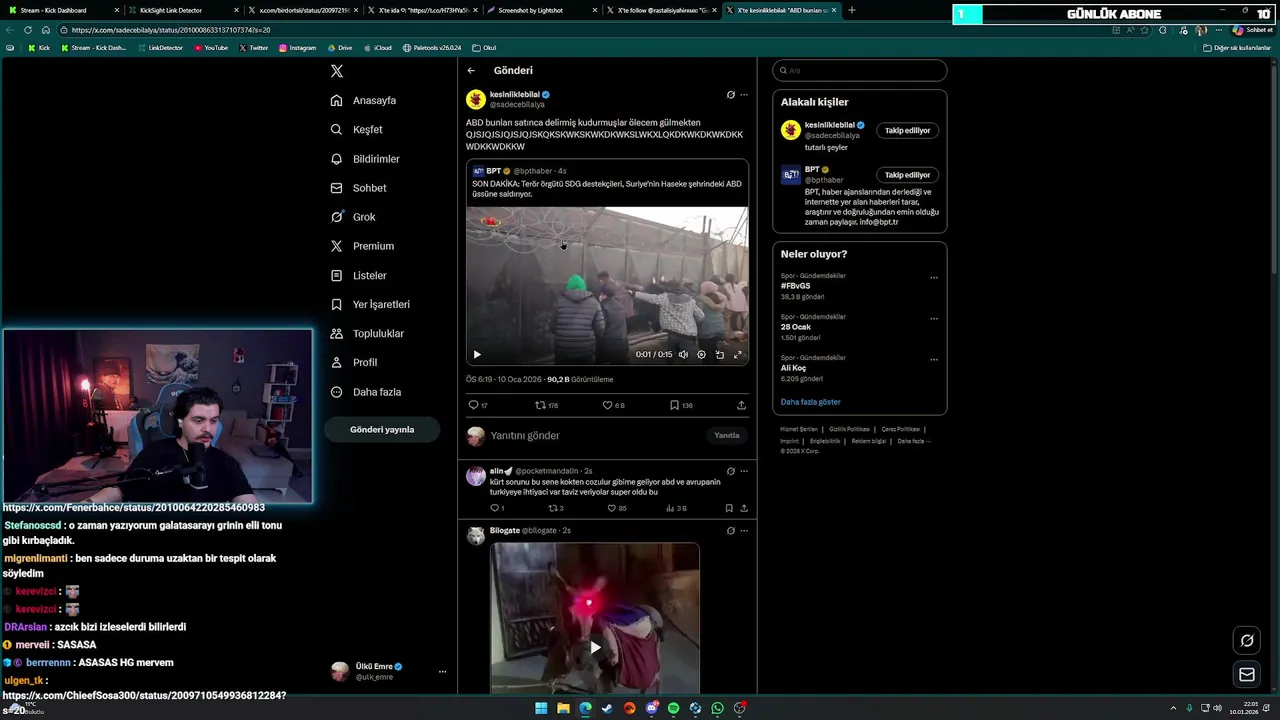Open Grok from the sidebar
The width and height of the screenshot is (1280, 720).
coord(353,217)
